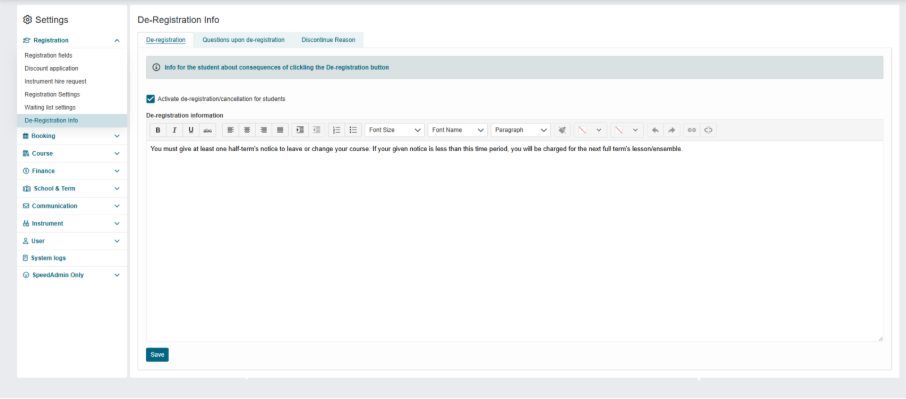Insert a bulleted list
This screenshot has width=906, height=399.
coord(354,130)
